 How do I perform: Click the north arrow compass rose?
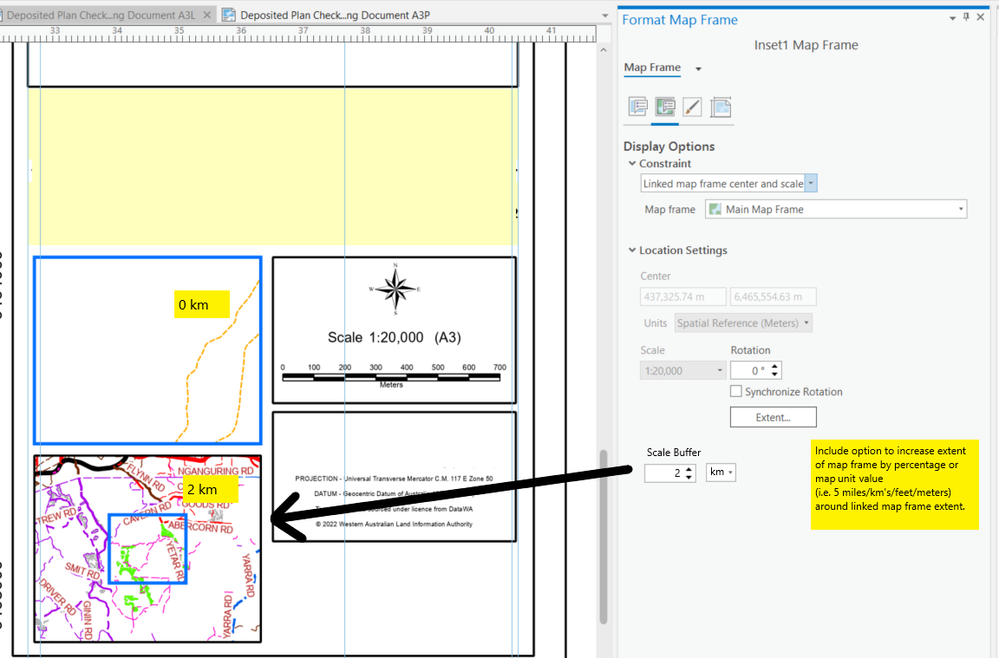pos(396,289)
